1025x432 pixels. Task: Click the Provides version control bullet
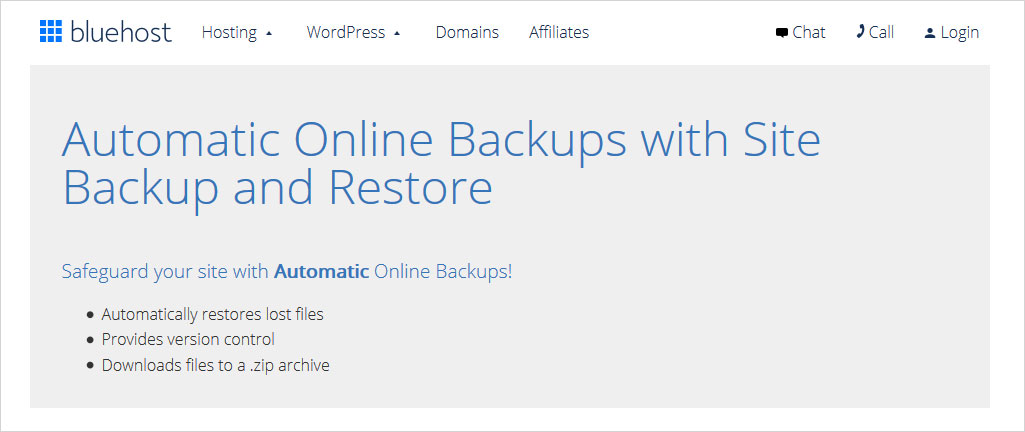(188, 339)
